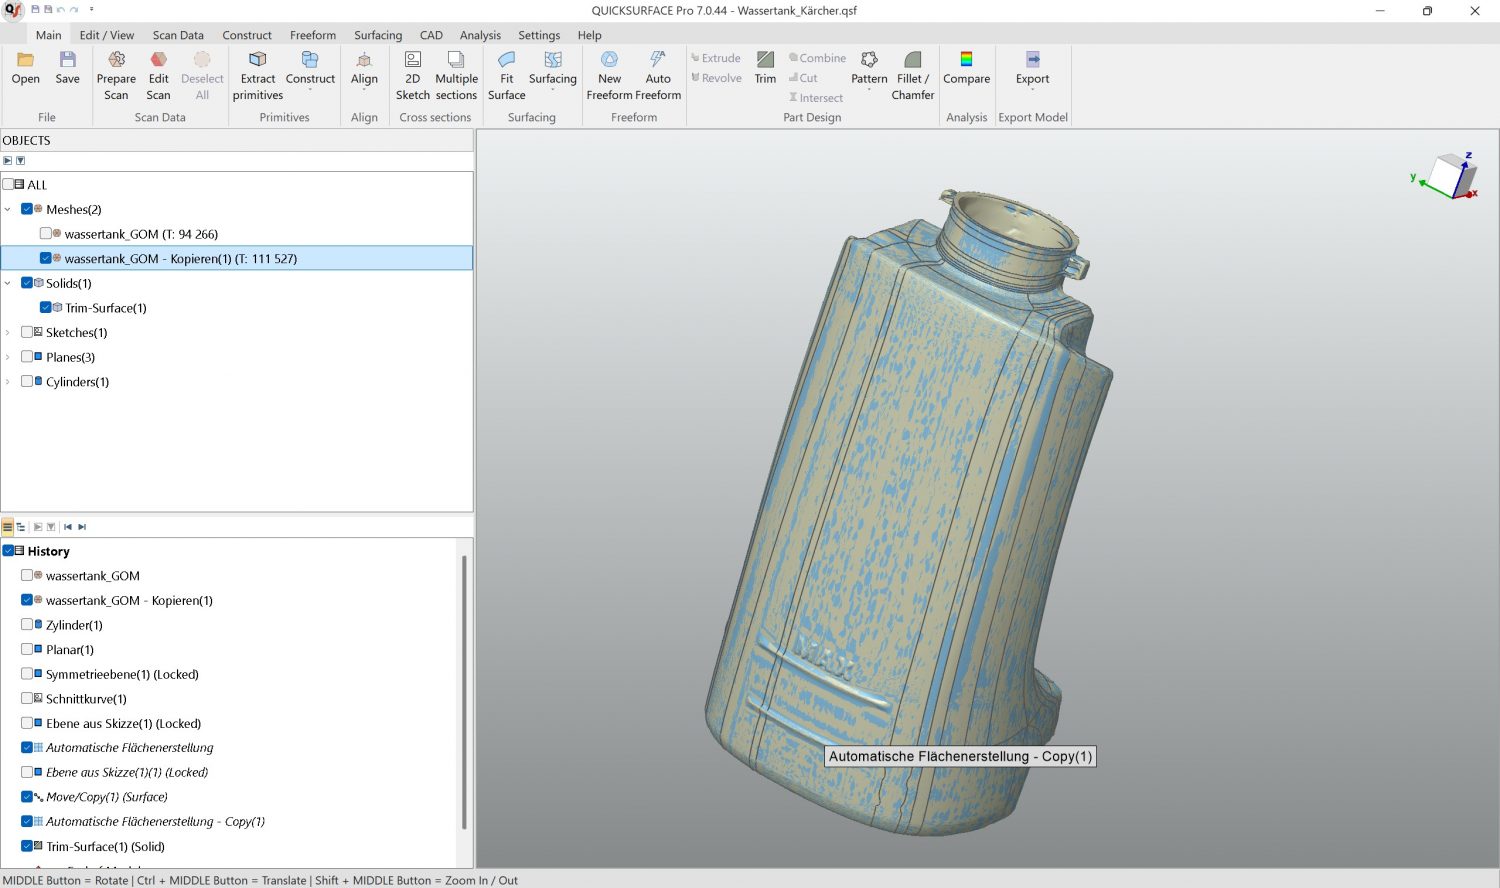This screenshot has height=888, width=1500.
Task: Run the Compare analysis tool
Action: coord(966,61)
